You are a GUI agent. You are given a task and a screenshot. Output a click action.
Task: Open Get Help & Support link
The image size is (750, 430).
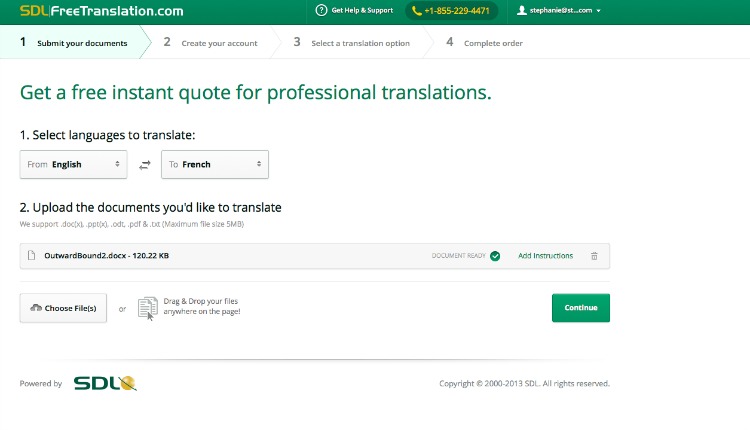(x=362, y=10)
